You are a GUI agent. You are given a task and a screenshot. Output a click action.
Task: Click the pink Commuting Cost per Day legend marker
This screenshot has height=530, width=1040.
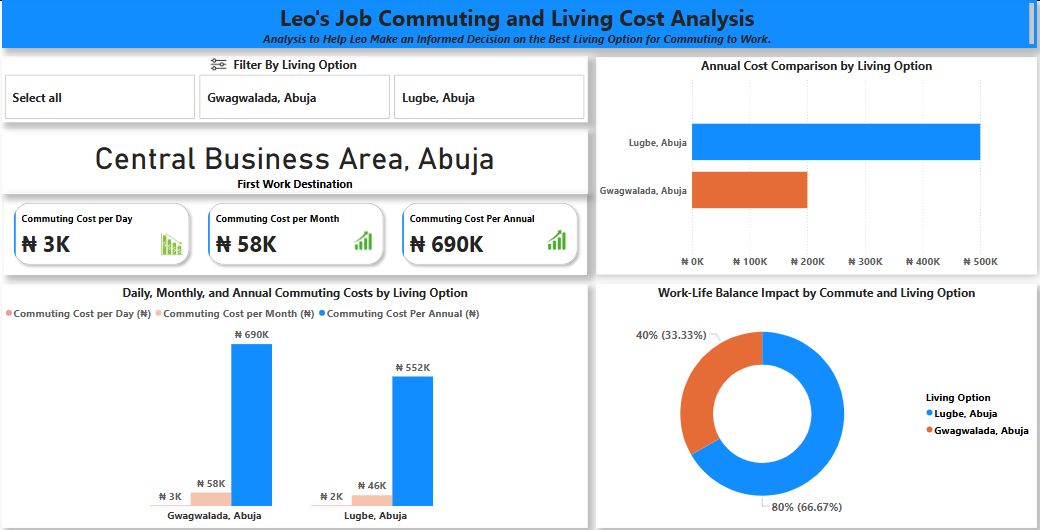9,314
